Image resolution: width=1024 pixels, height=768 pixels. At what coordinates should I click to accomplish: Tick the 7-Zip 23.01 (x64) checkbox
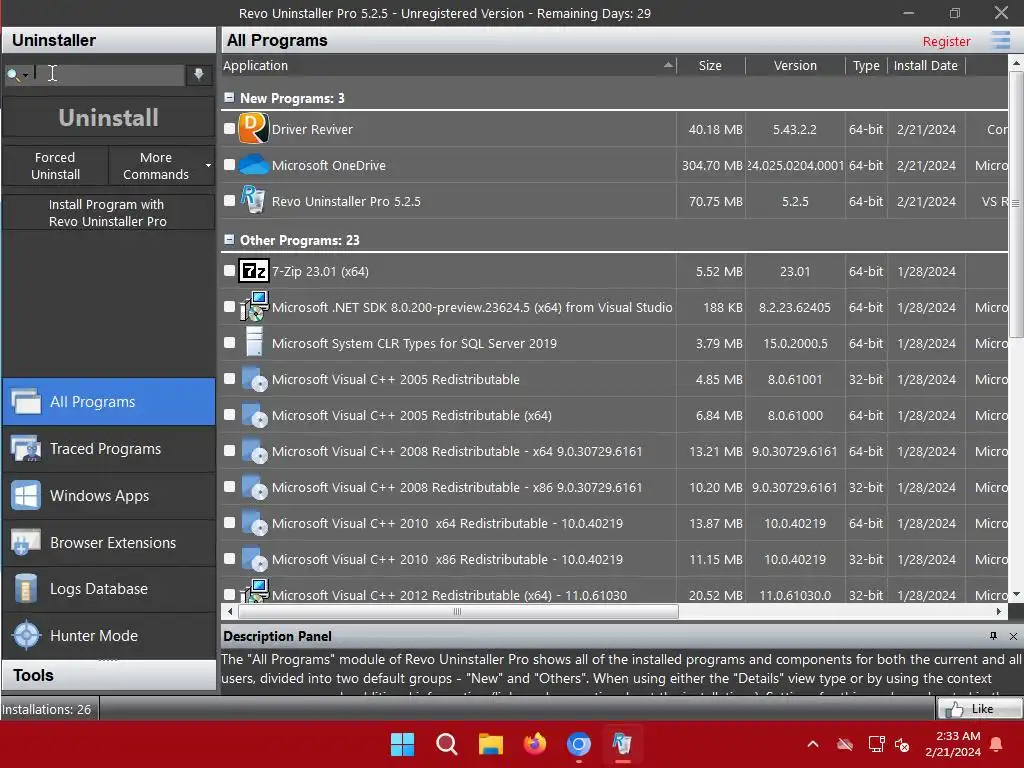pos(229,270)
